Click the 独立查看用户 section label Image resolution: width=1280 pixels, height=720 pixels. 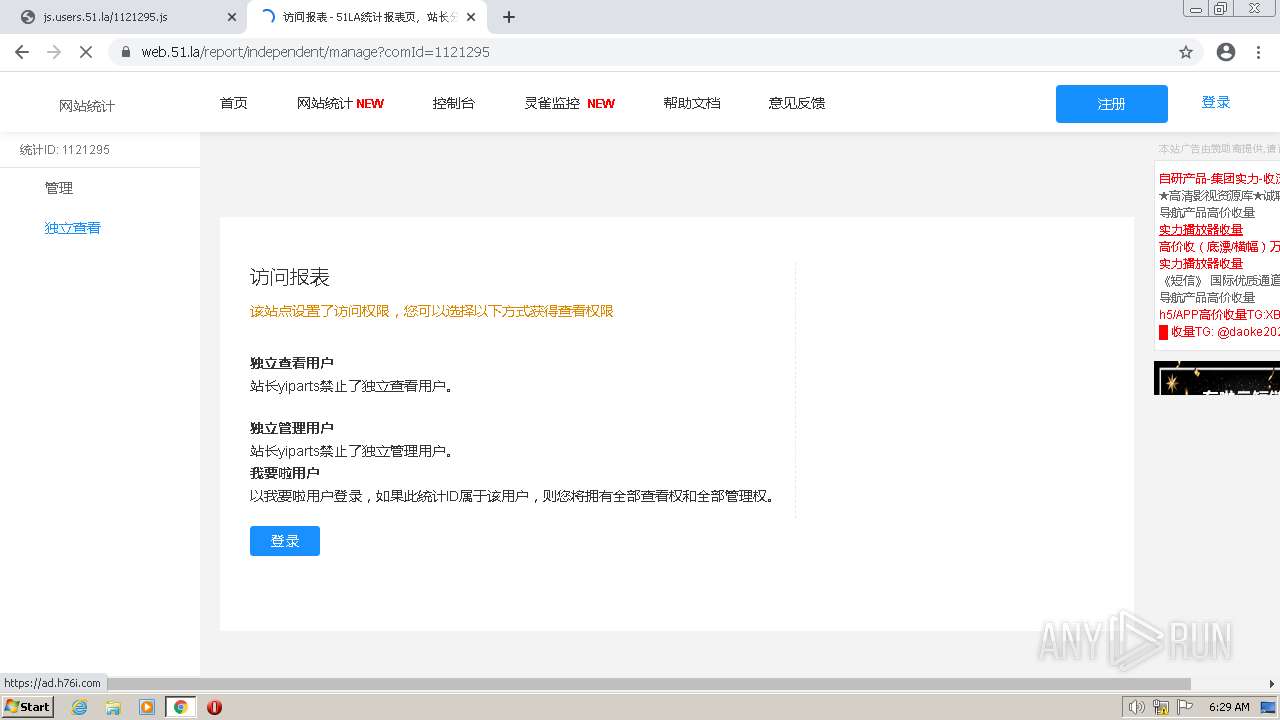(292, 363)
